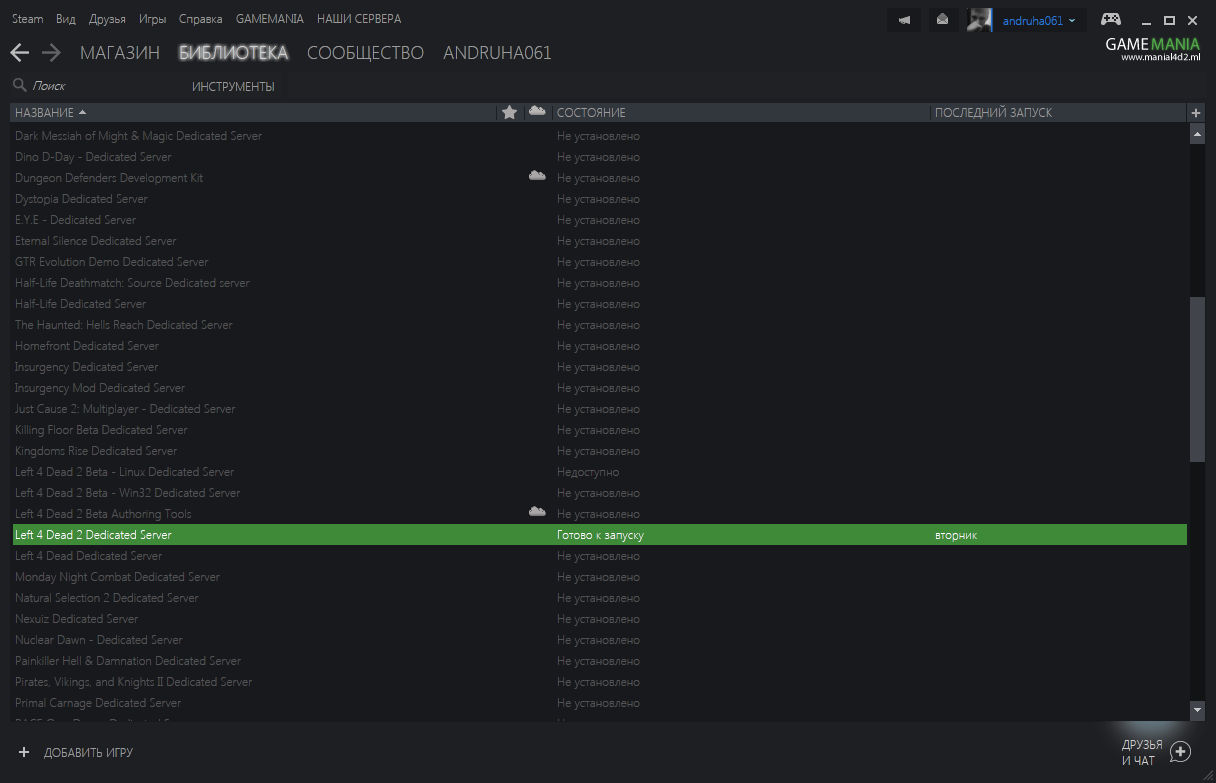Click the ДОБАВИТЬ ИГРУ button
This screenshot has width=1216, height=783.
point(76,752)
